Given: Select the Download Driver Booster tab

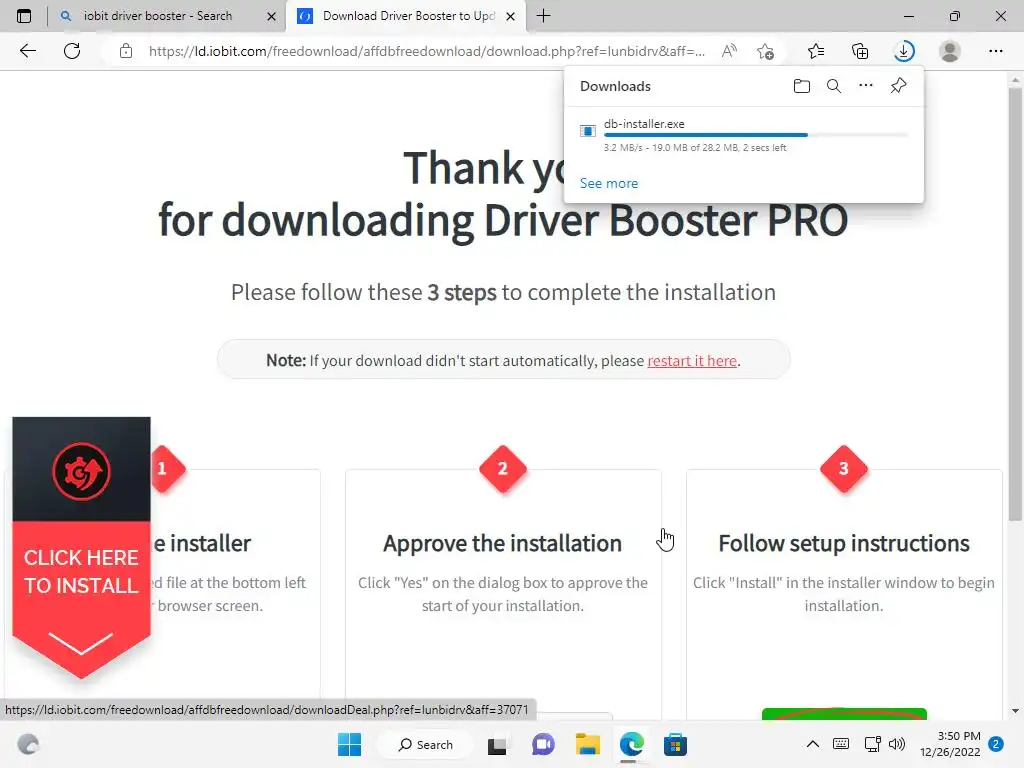Looking at the screenshot, I should [408, 16].
